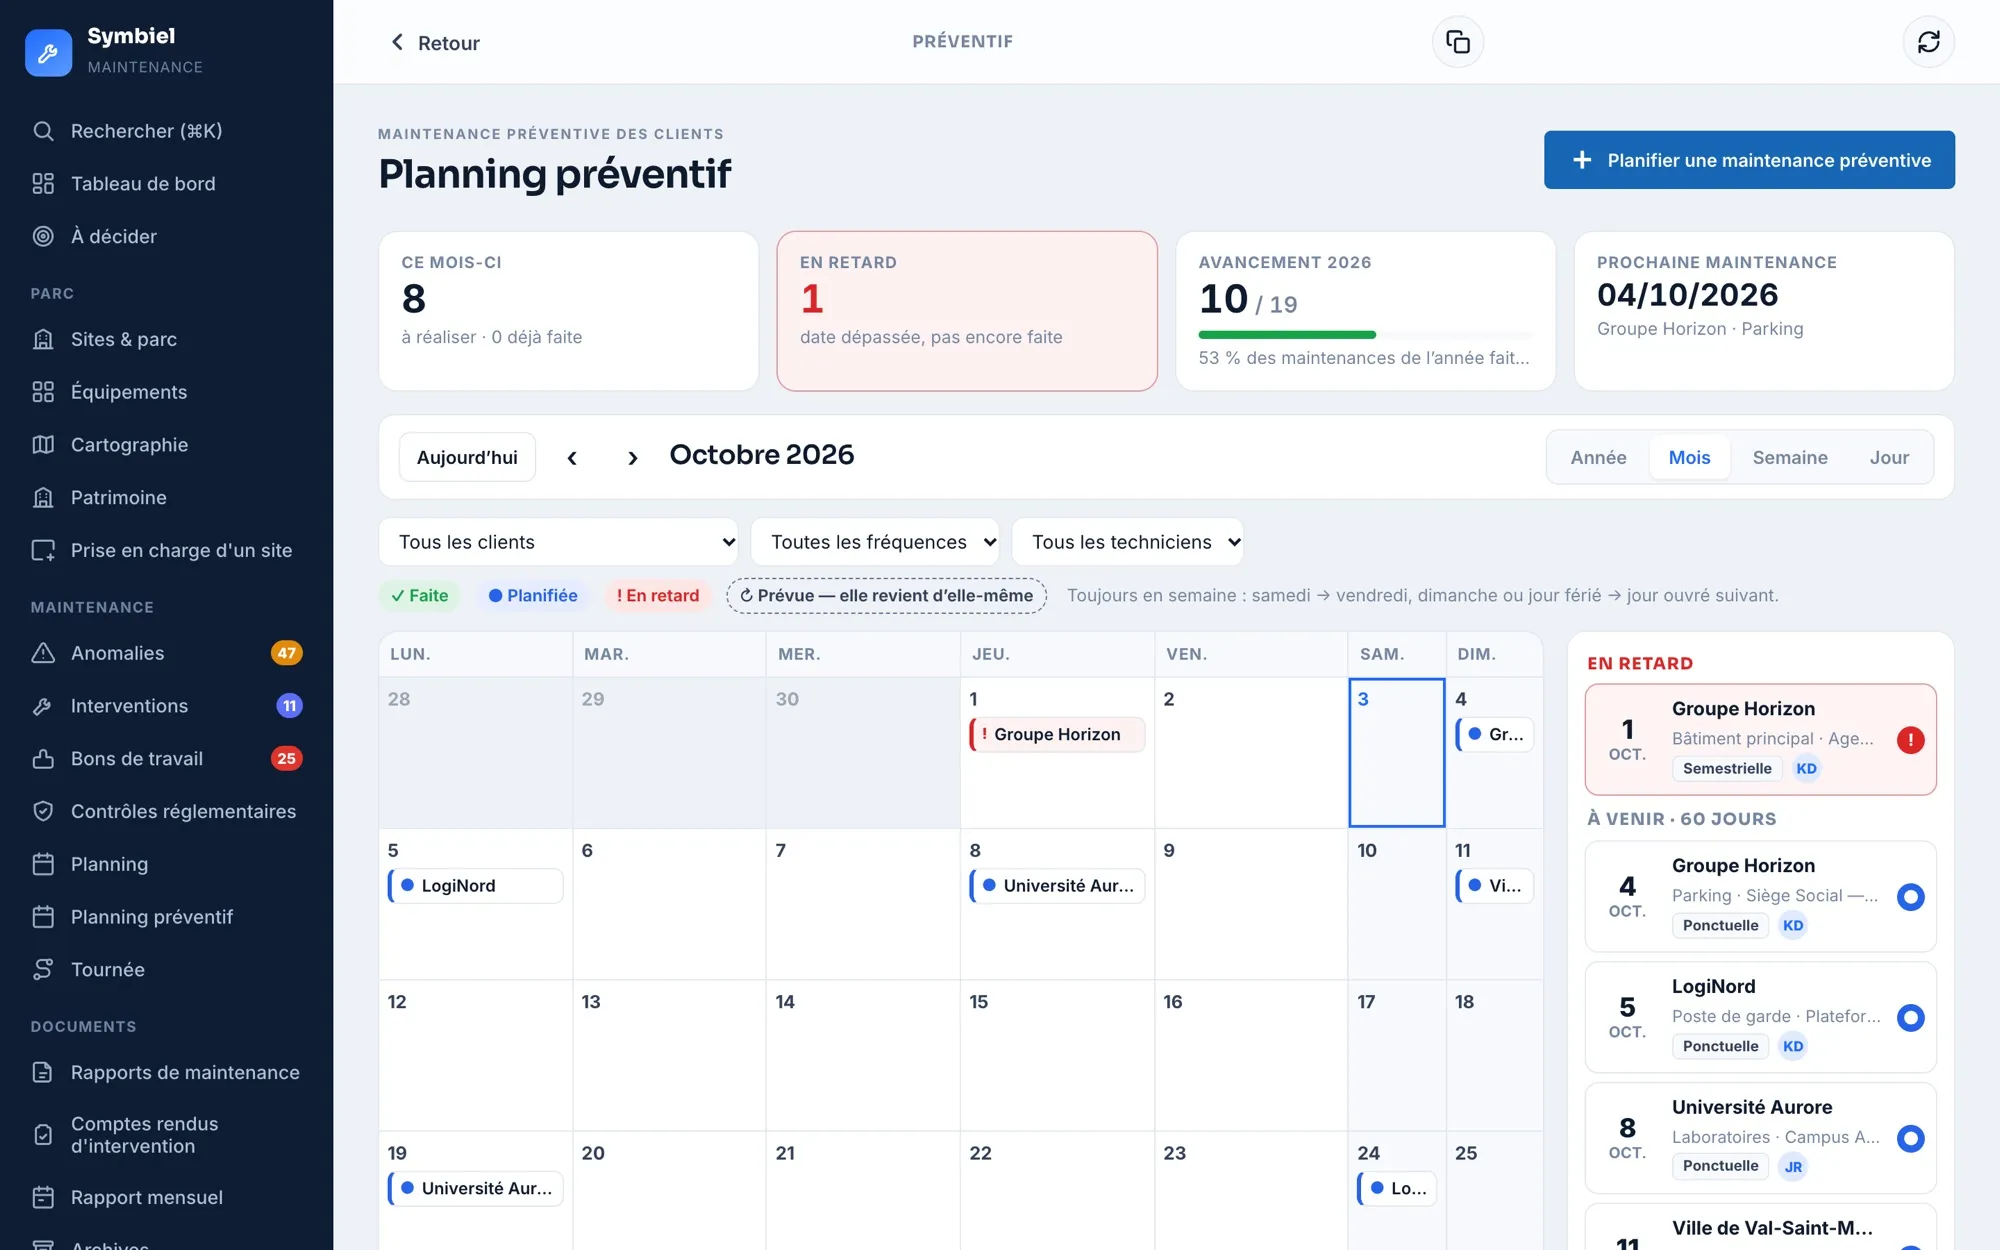Open Anomalies list
The height and width of the screenshot is (1250, 2000).
point(166,653)
